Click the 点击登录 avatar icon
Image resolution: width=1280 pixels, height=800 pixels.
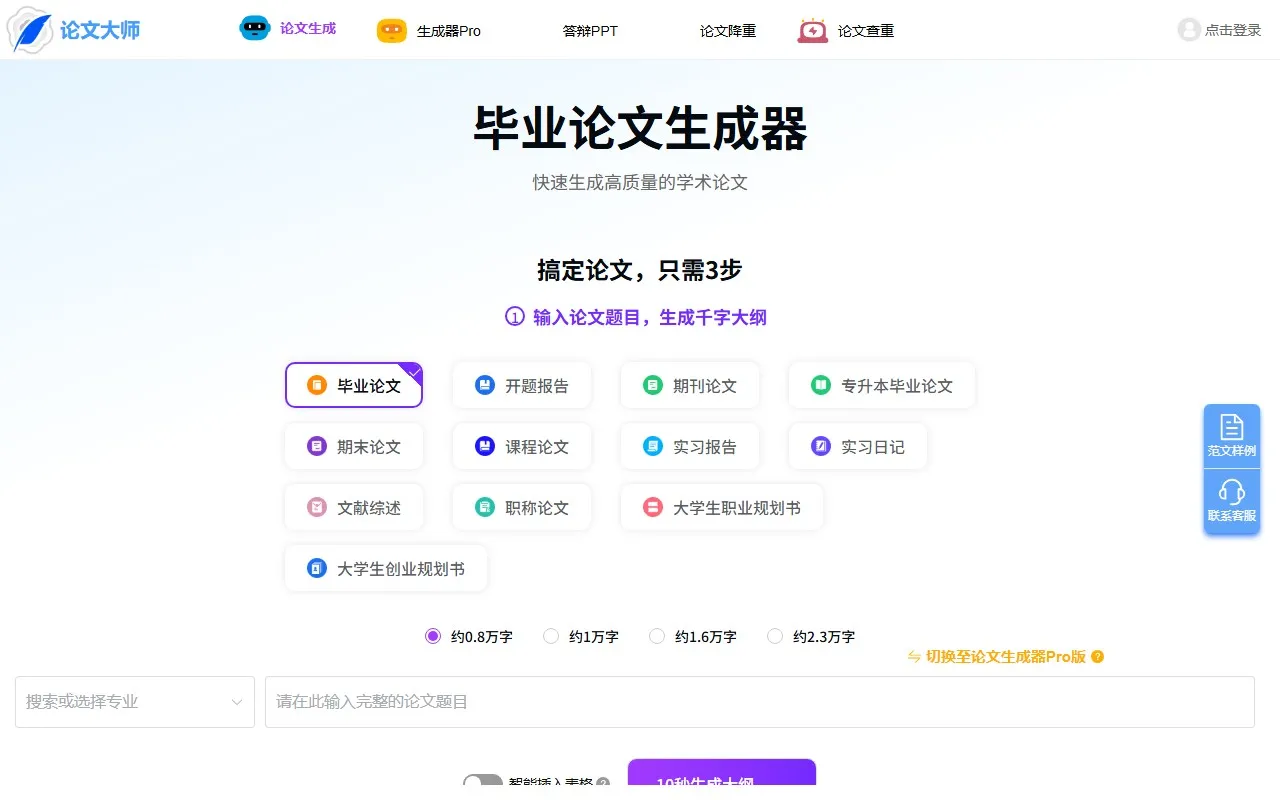[1188, 30]
